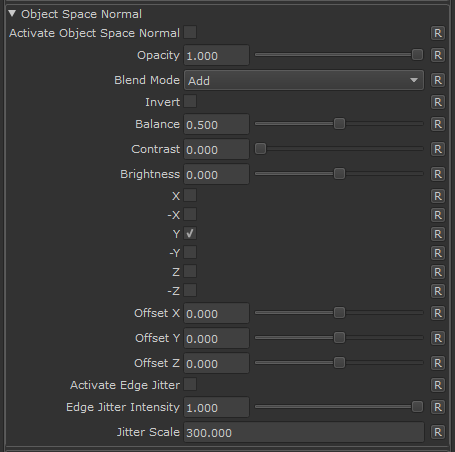Turn on Activate Edge Jitter
The image size is (455, 452).
coord(190,384)
